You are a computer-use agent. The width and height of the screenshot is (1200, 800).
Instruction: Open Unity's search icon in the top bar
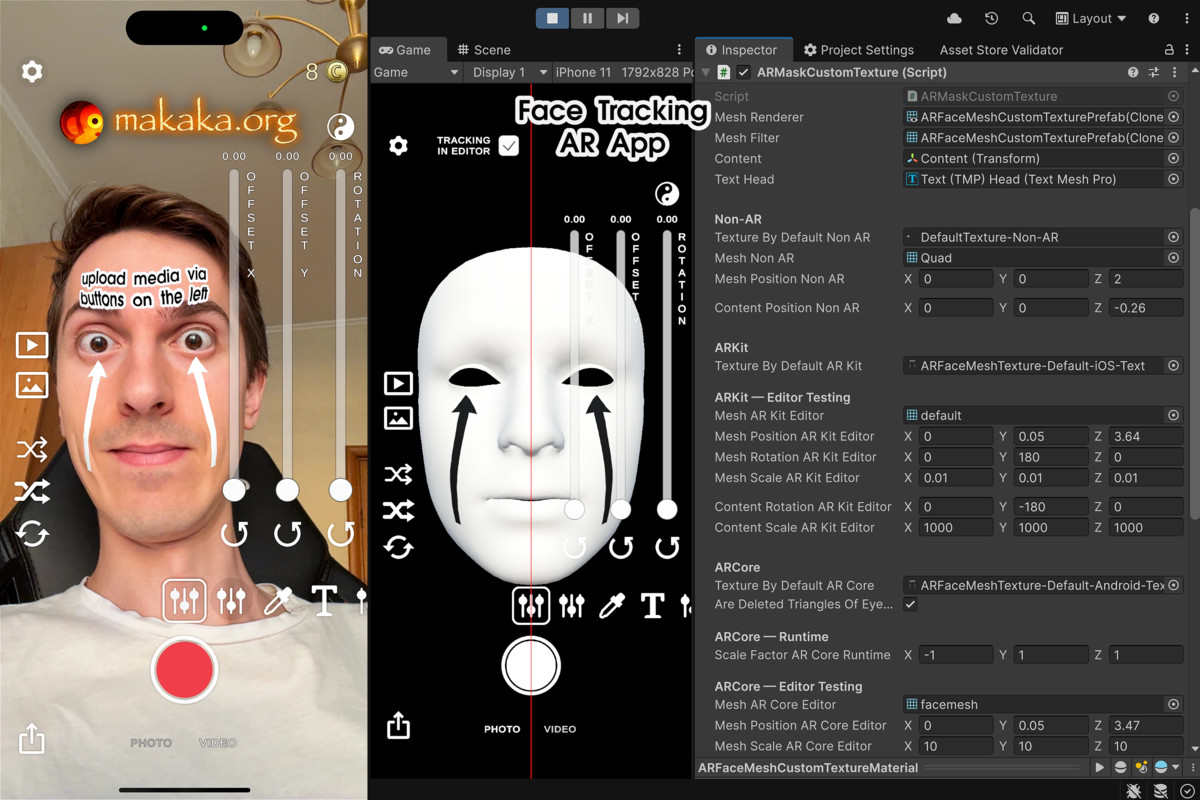point(1027,18)
